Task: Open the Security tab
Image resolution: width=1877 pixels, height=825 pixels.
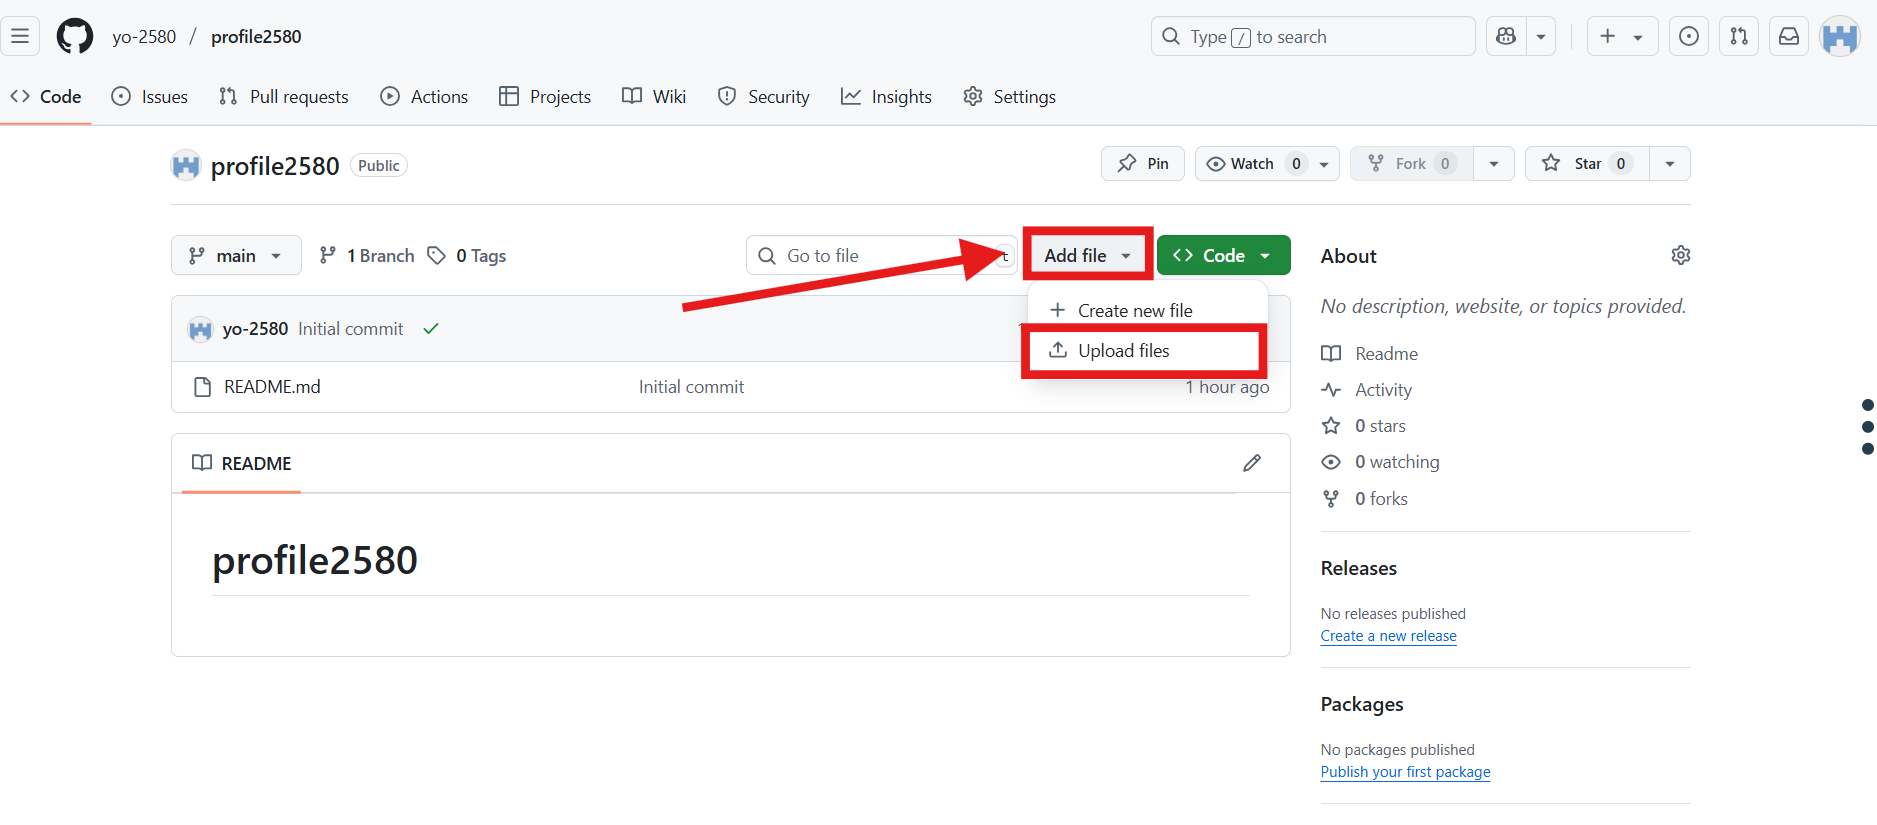Action: (x=764, y=97)
